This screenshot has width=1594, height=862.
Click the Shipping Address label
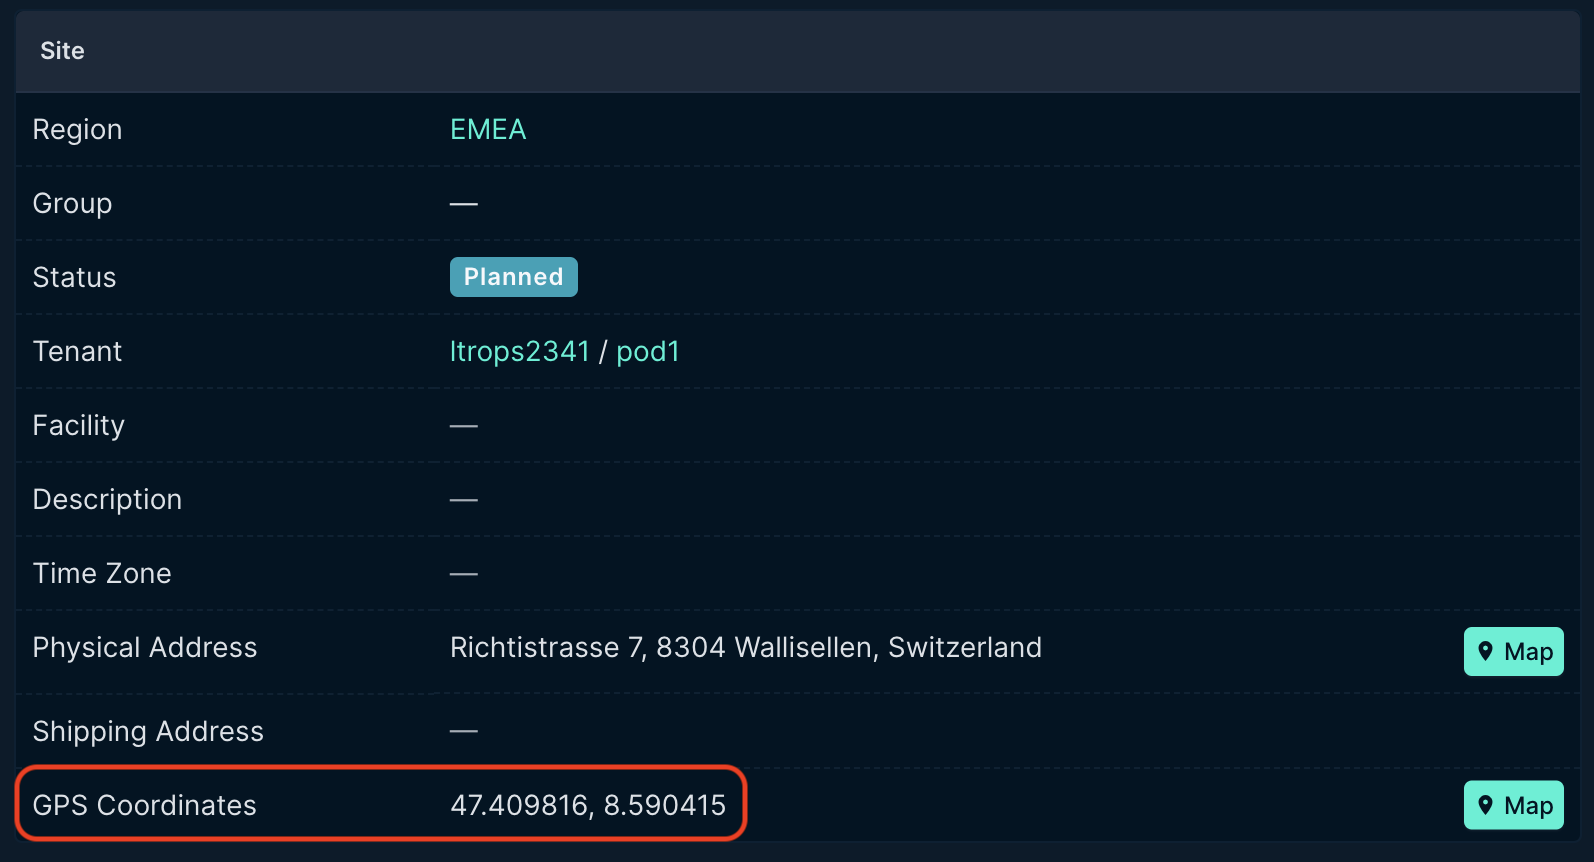coord(148,732)
